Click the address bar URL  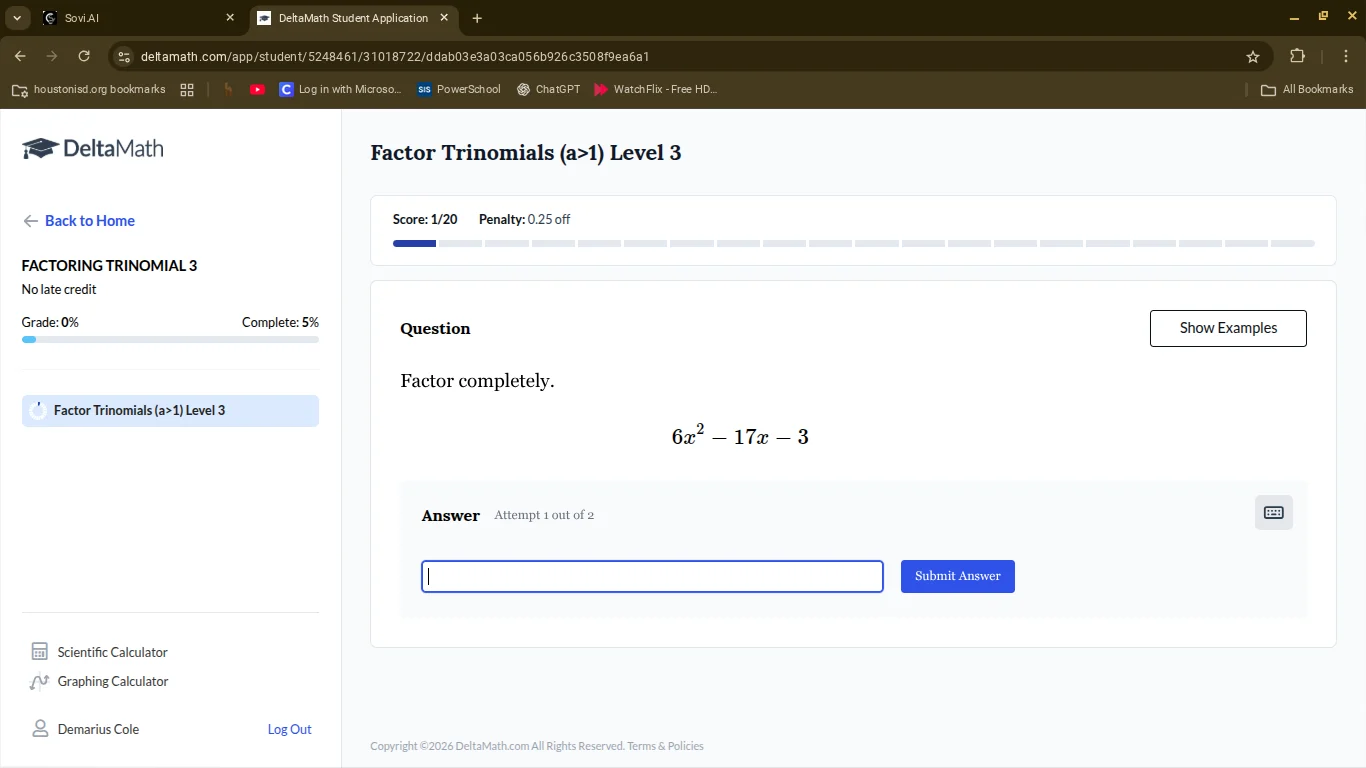(x=395, y=57)
